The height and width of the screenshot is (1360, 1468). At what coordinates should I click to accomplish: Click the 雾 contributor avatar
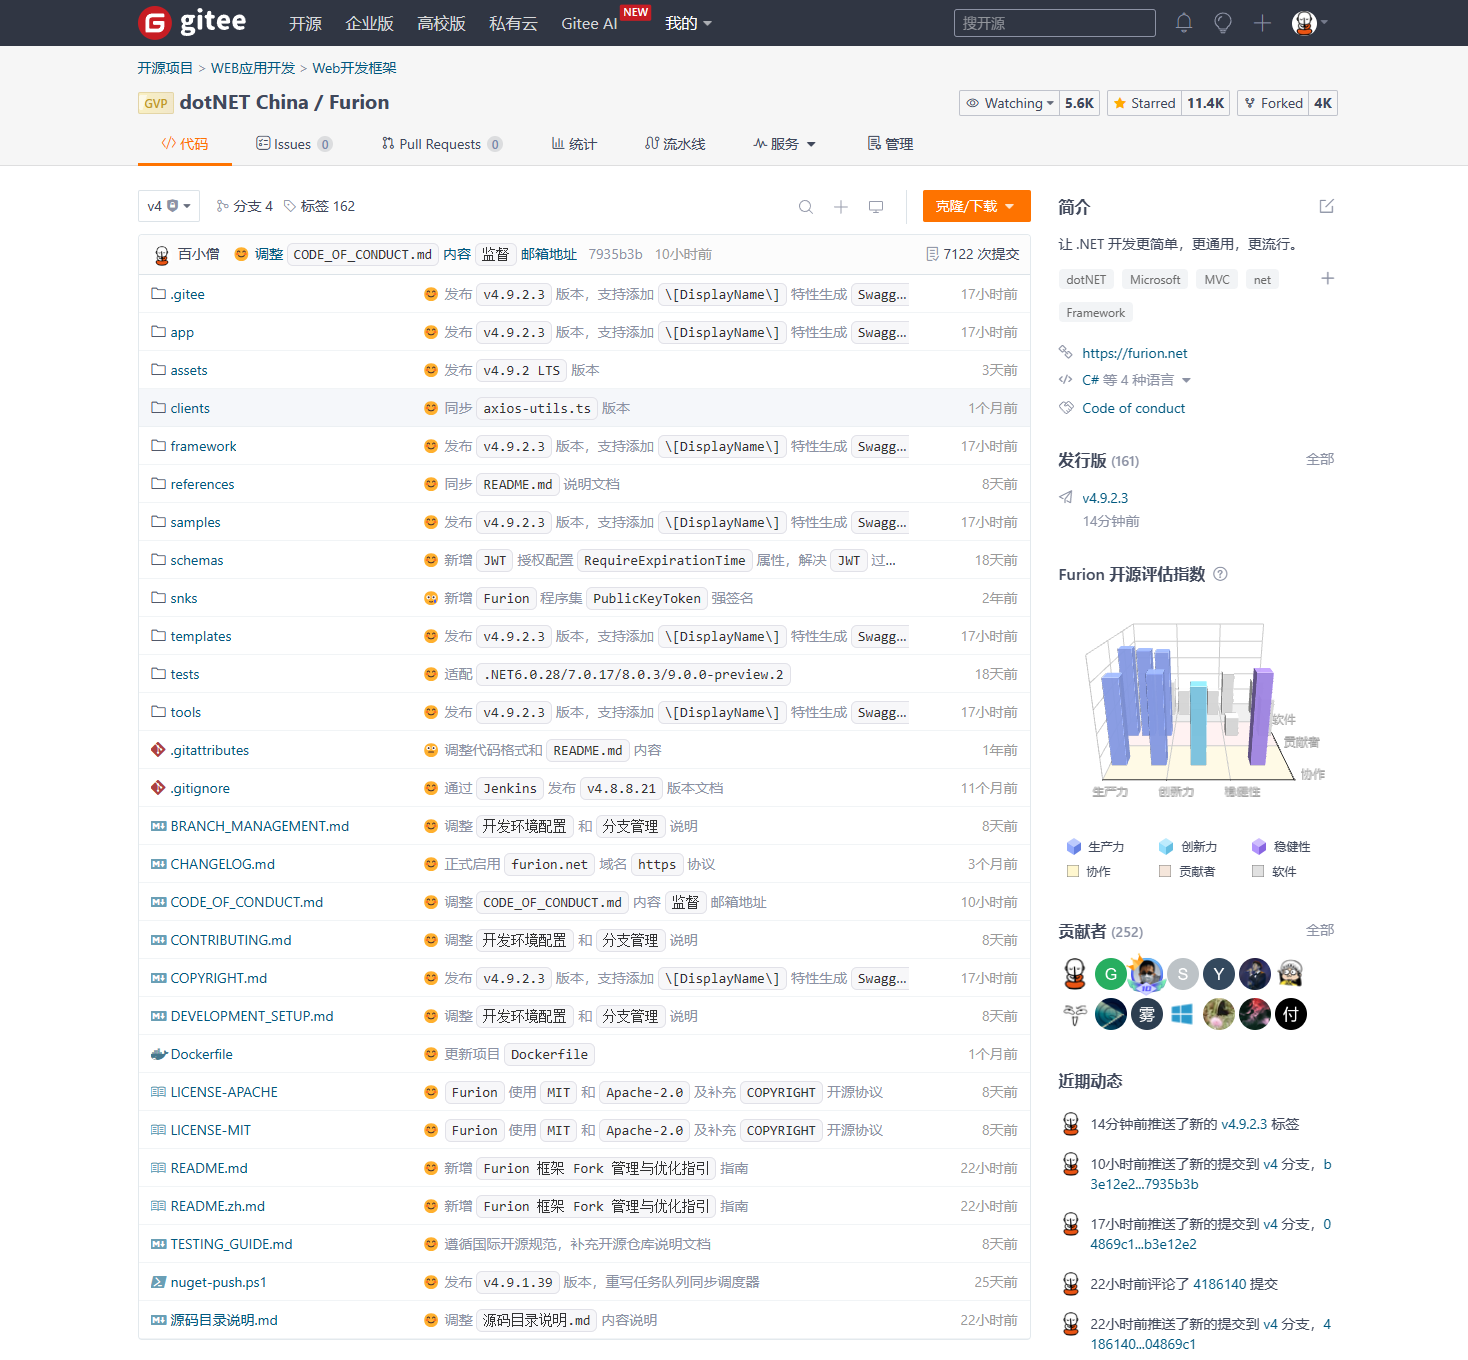point(1147,1014)
